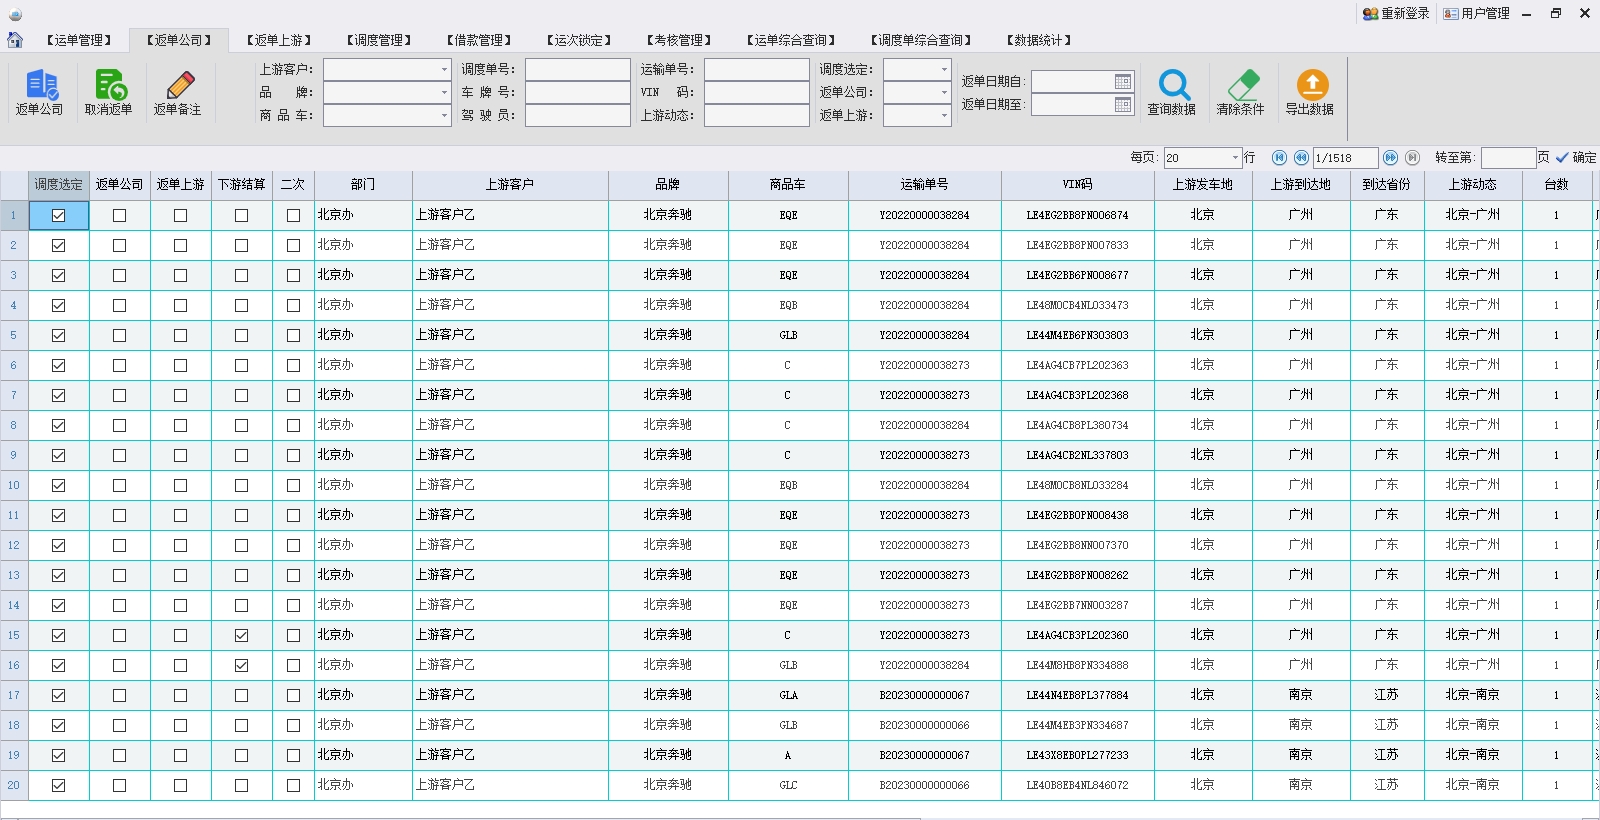Expand the 返单公司 filter dropdown
This screenshot has height=820, width=1600.
[x=944, y=92]
